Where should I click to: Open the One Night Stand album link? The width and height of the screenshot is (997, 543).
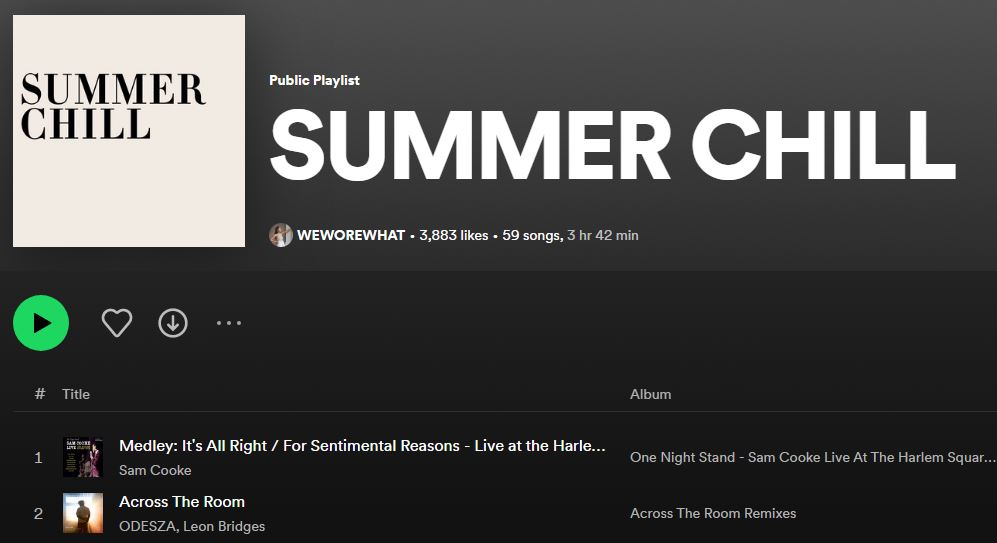coord(813,457)
